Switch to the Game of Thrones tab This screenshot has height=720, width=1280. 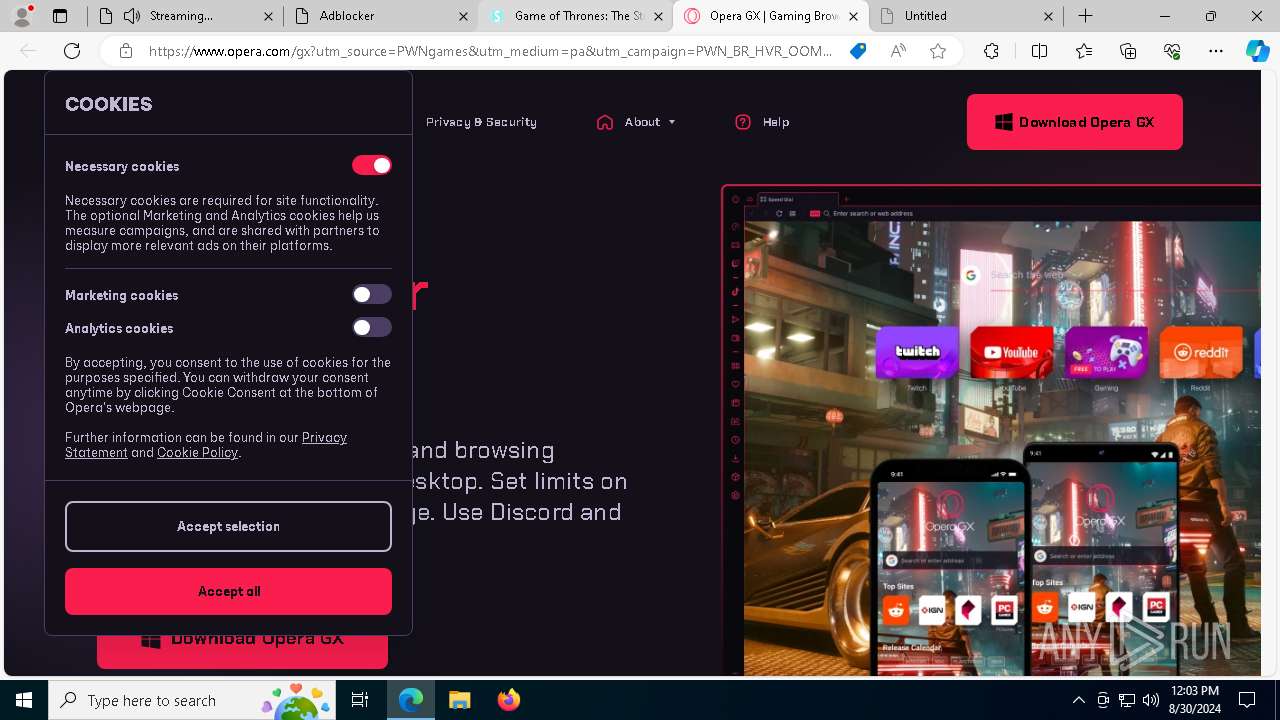click(575, 16)
